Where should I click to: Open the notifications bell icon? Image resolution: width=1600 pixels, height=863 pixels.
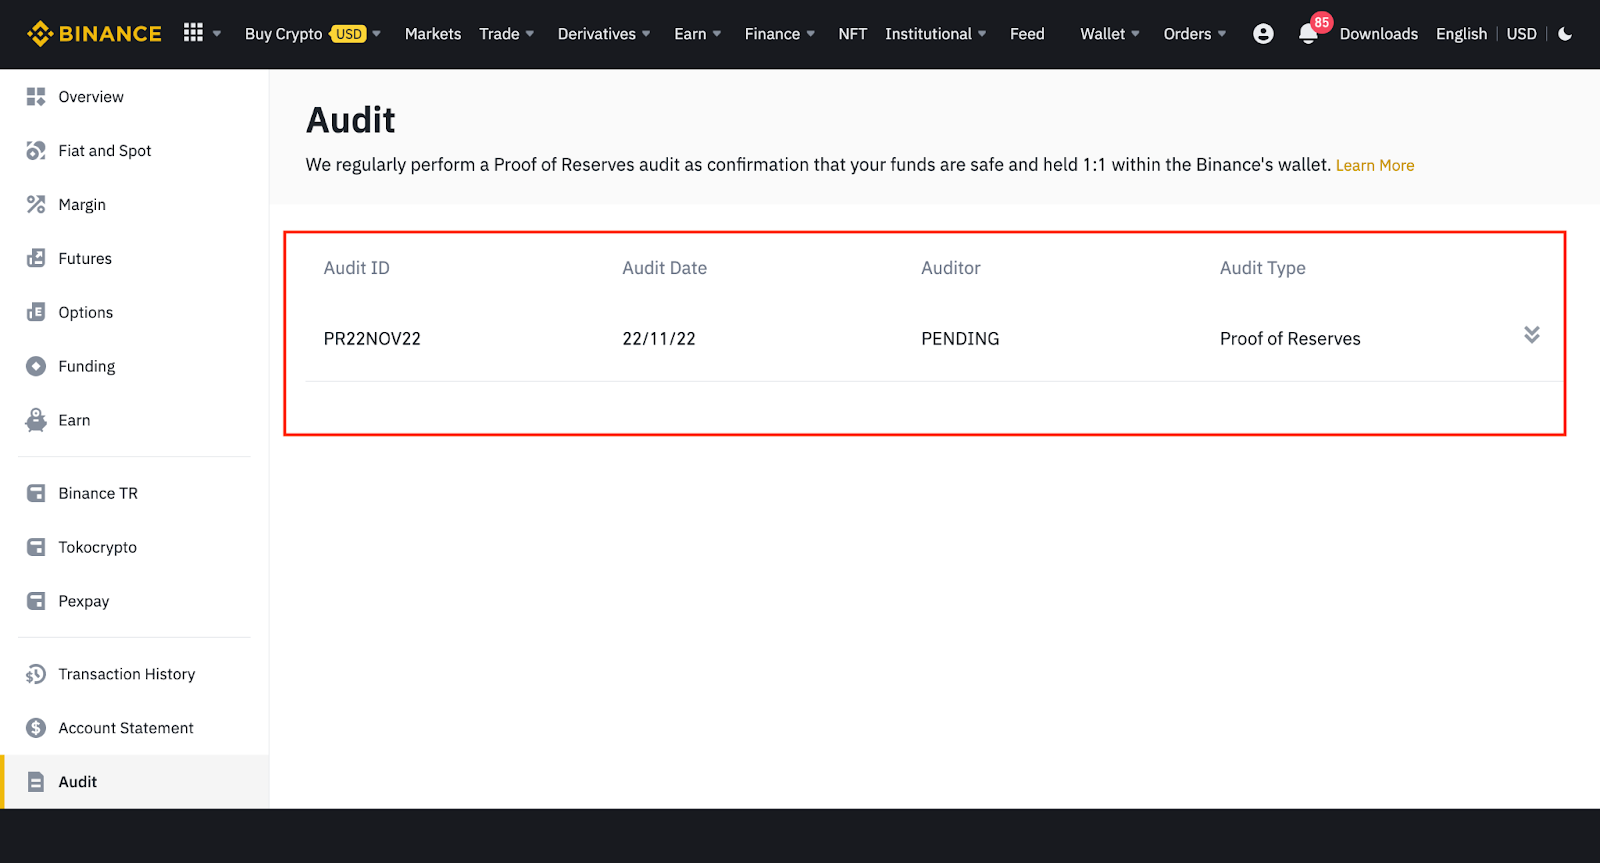point(1308,34)
